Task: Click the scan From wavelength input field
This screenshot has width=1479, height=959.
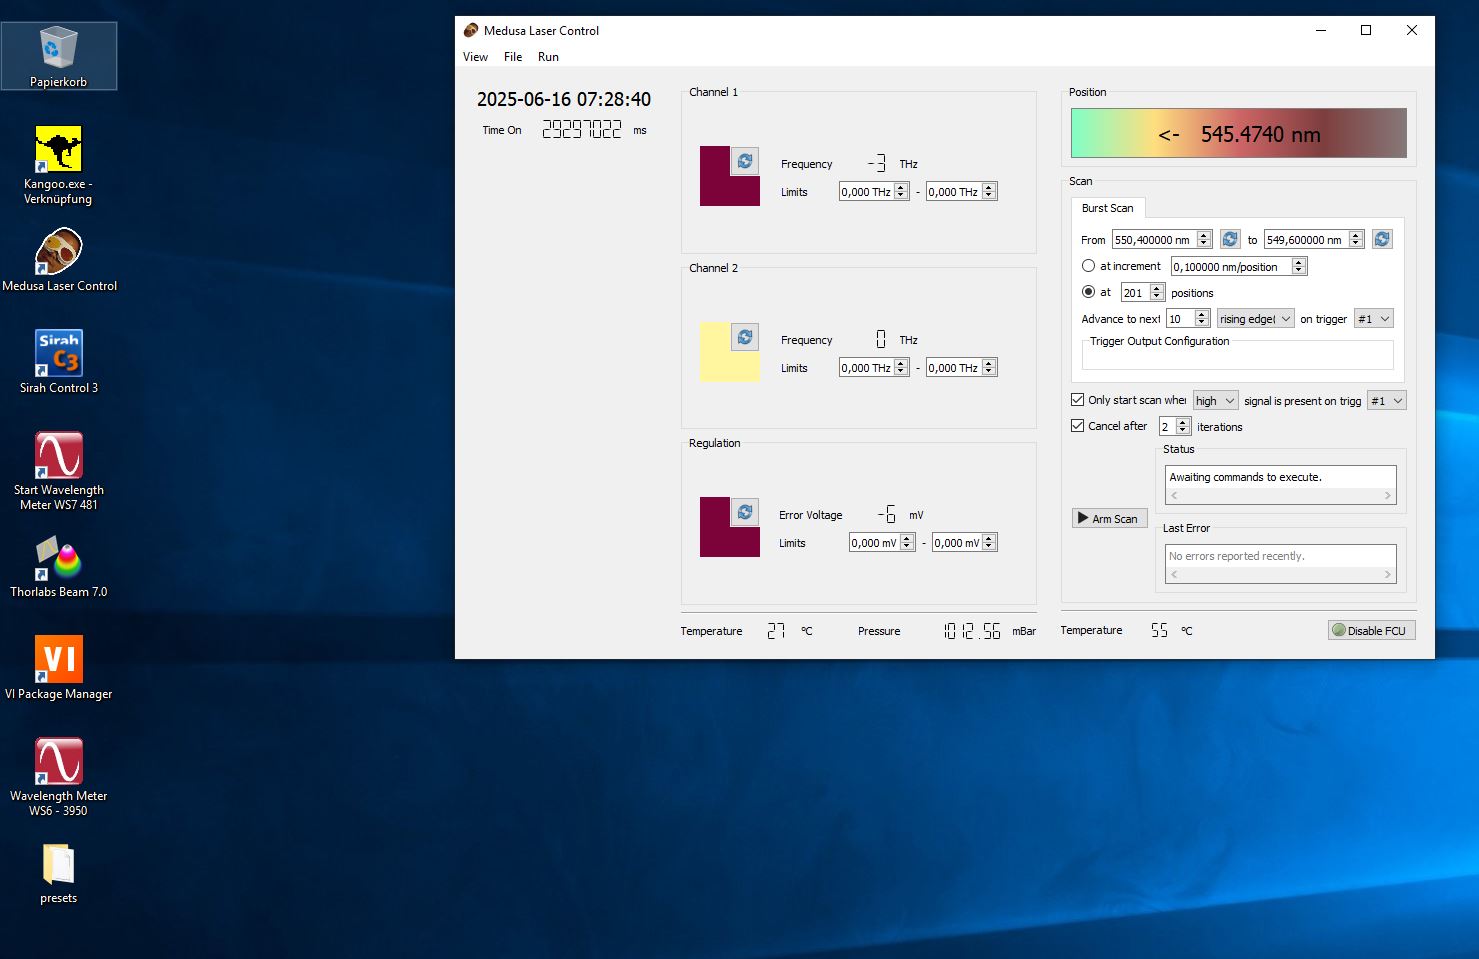Action: [x=1153, y=240]
